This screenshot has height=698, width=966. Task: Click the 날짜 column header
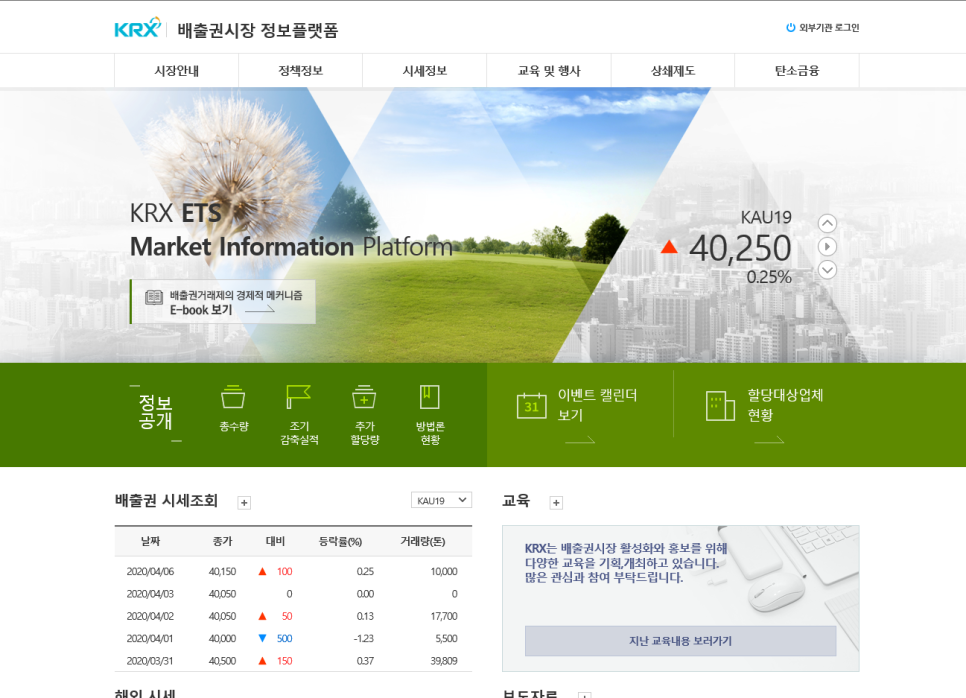[150, 541]
